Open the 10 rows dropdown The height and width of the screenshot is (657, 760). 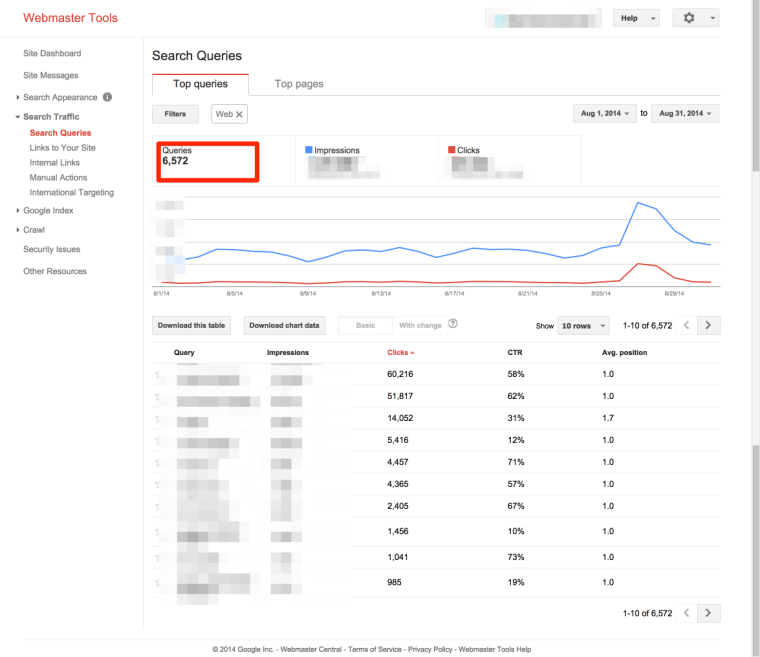pyautogui.click(x=583, y=326)
